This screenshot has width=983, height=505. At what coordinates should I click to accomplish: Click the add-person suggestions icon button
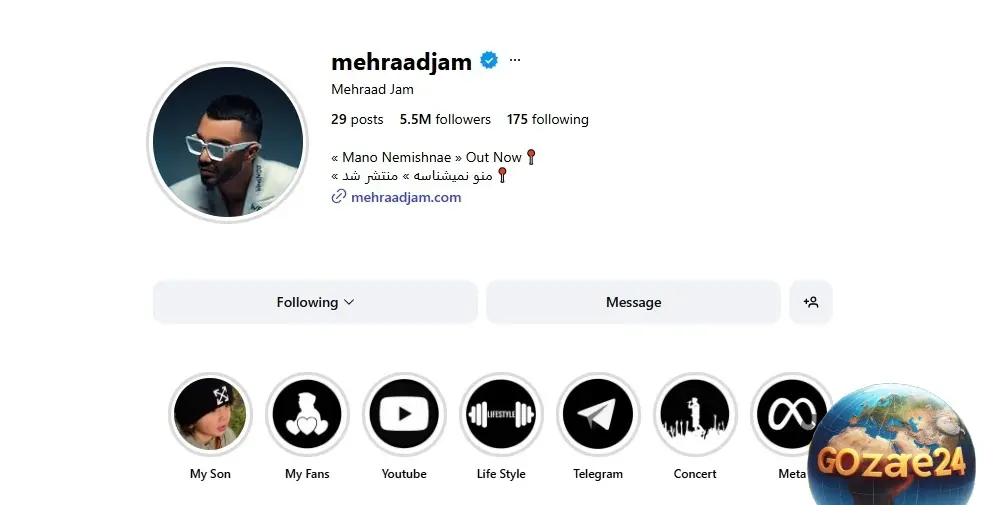coord(811,302)
